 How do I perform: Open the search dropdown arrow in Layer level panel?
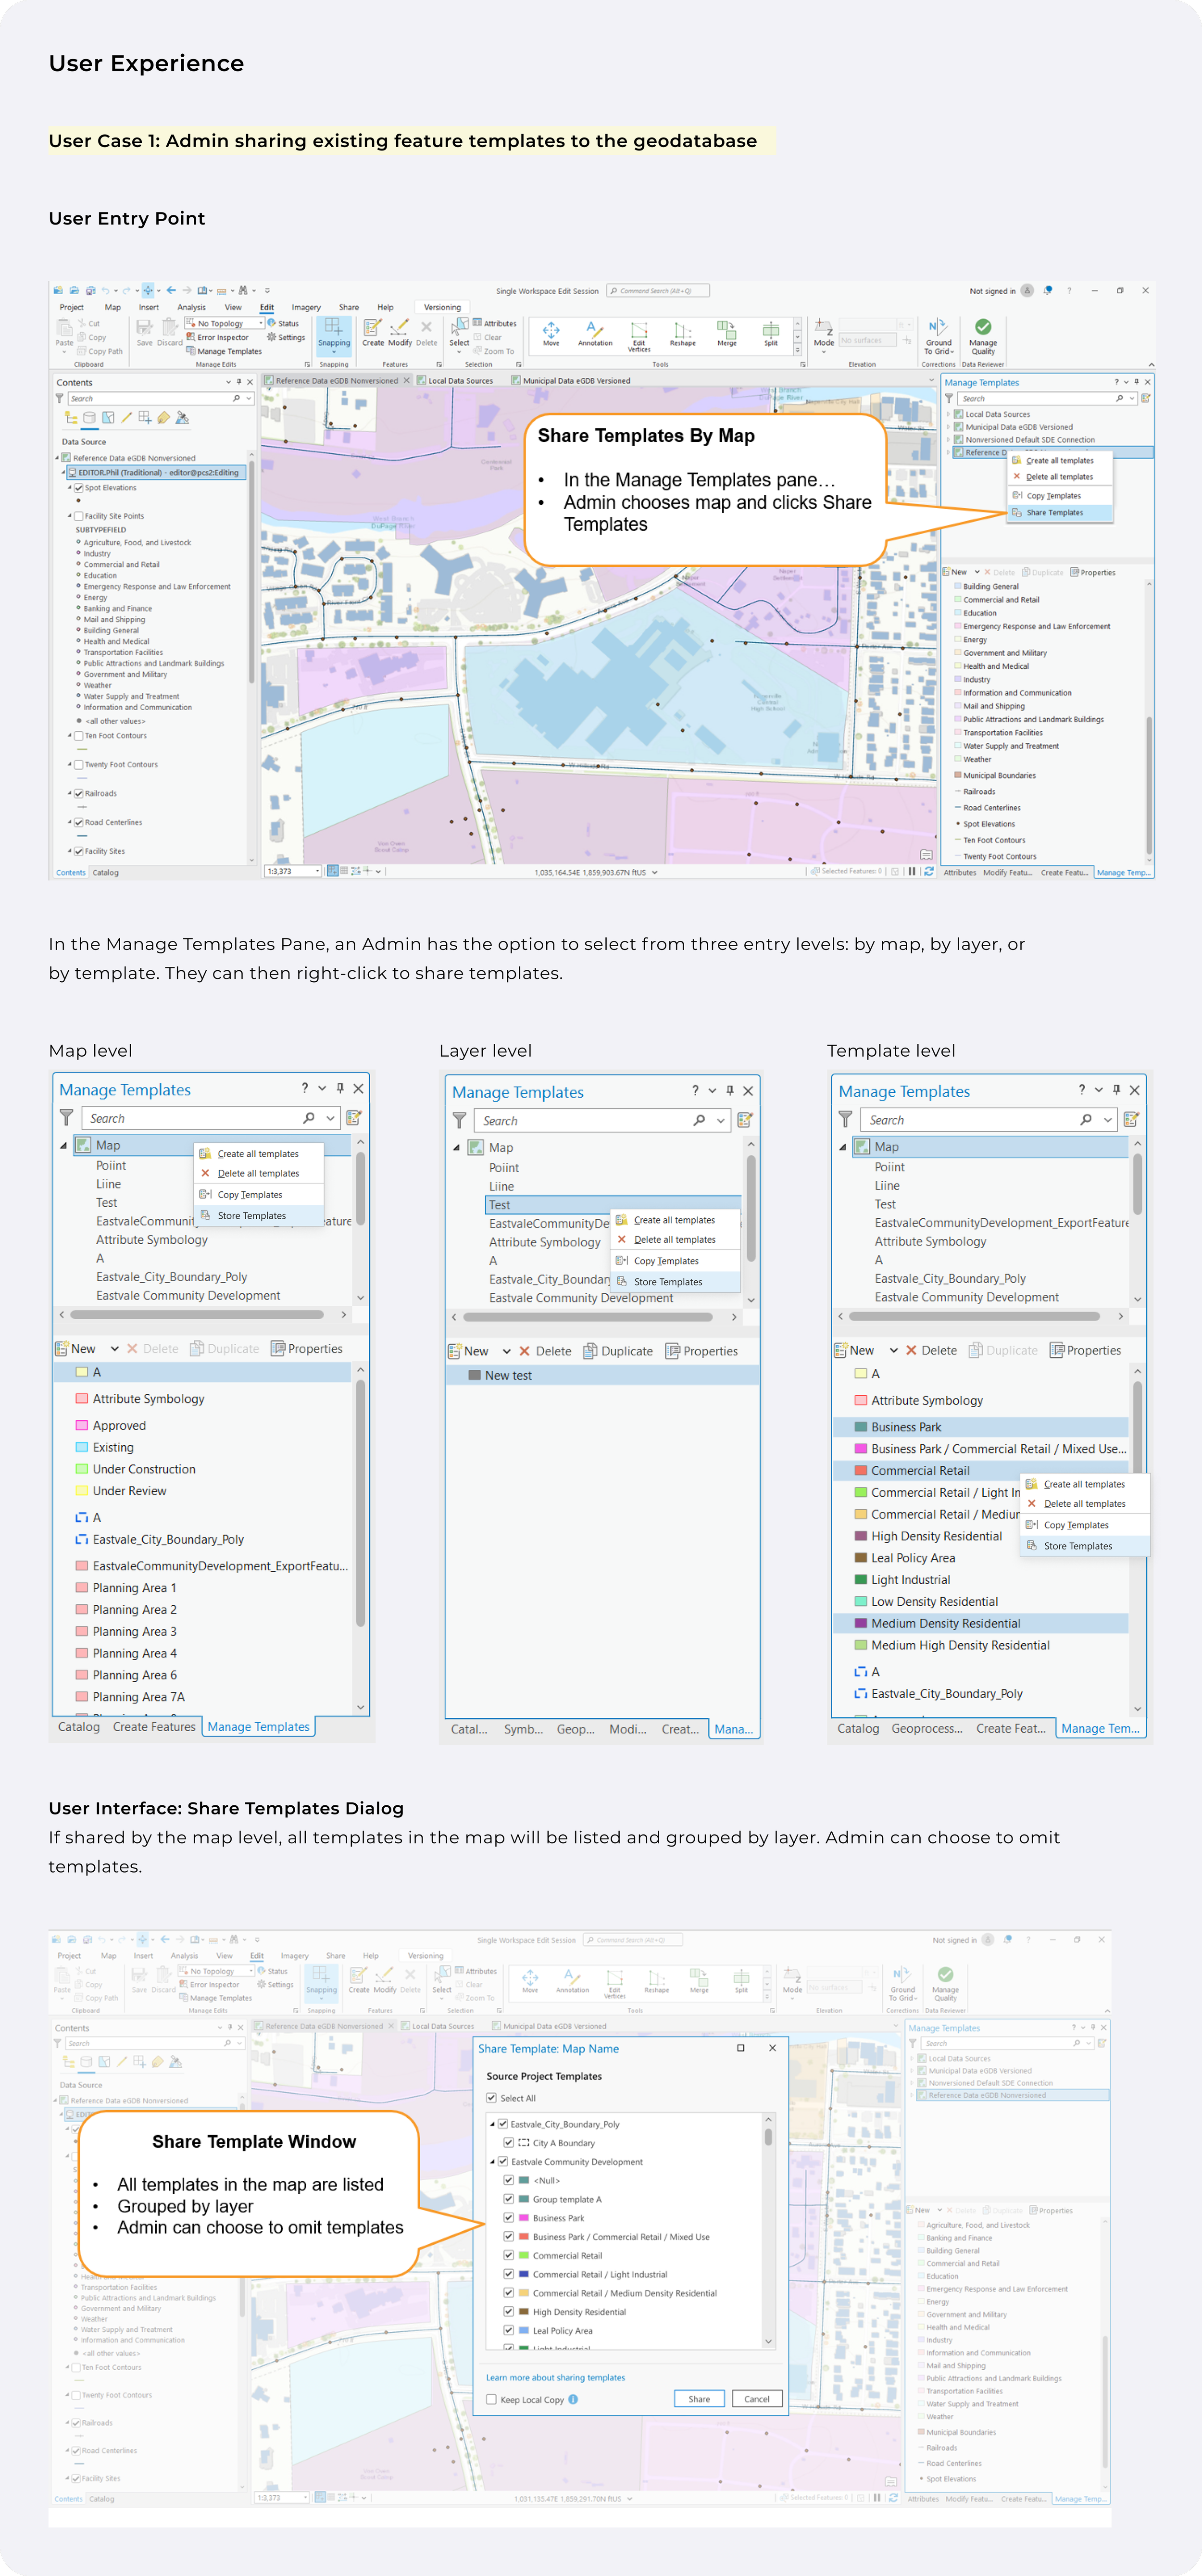click(x=721, y=1120)
